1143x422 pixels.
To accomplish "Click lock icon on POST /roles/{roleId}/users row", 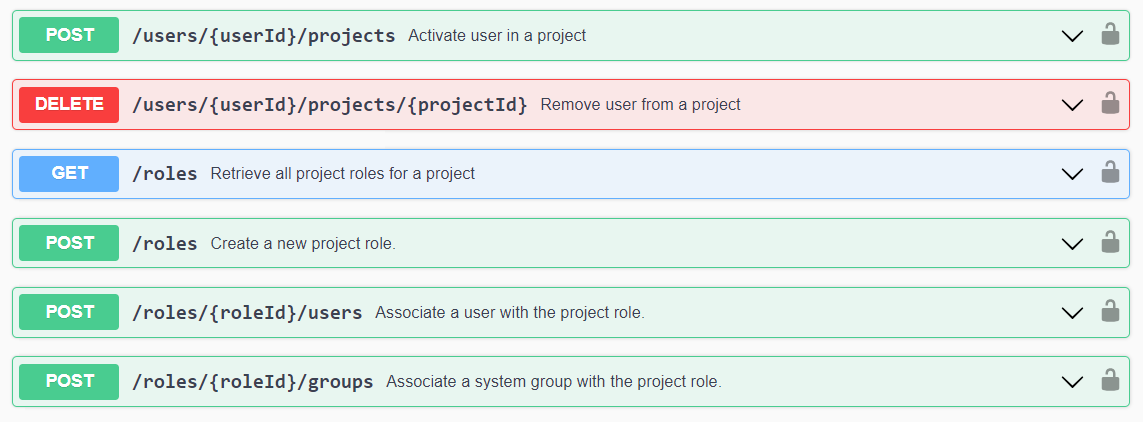I will 1109,312.
